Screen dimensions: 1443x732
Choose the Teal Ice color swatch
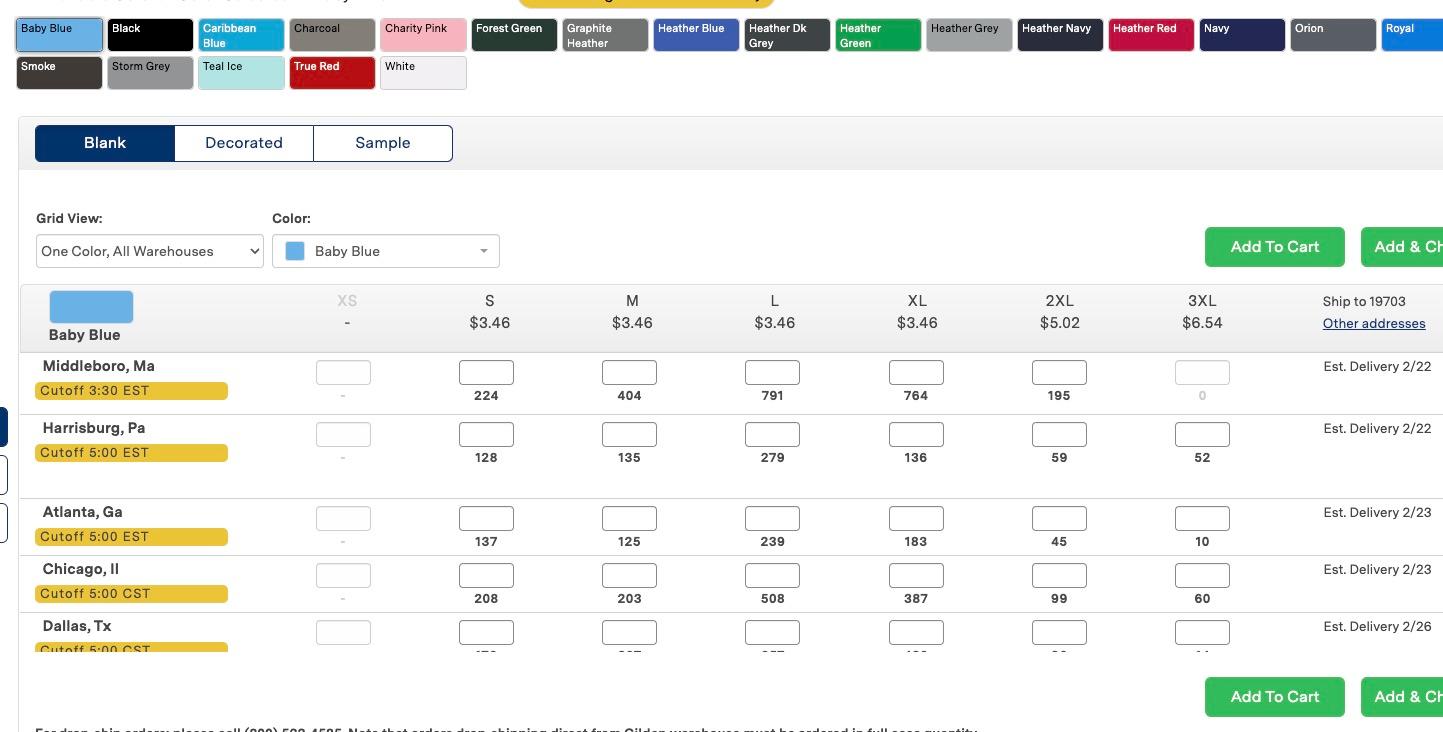click(241, 73)
